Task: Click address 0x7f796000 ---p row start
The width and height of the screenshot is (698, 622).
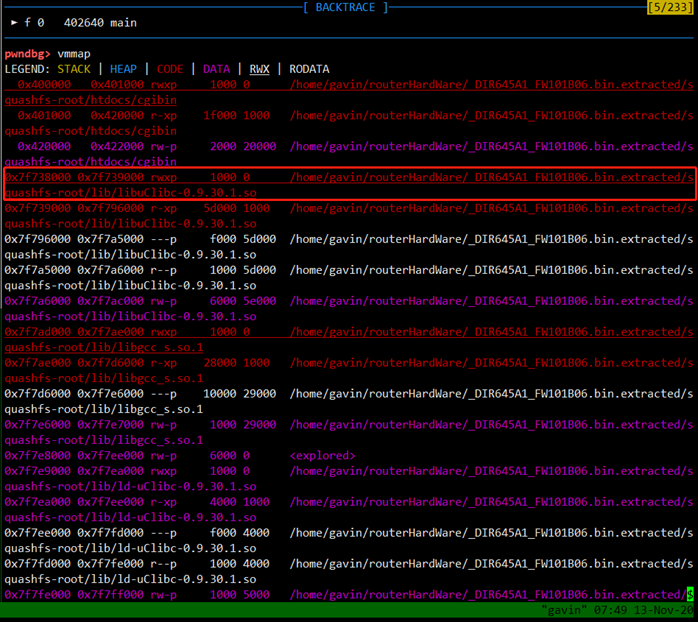Action: pyautogui.click(x=37, y=239)
